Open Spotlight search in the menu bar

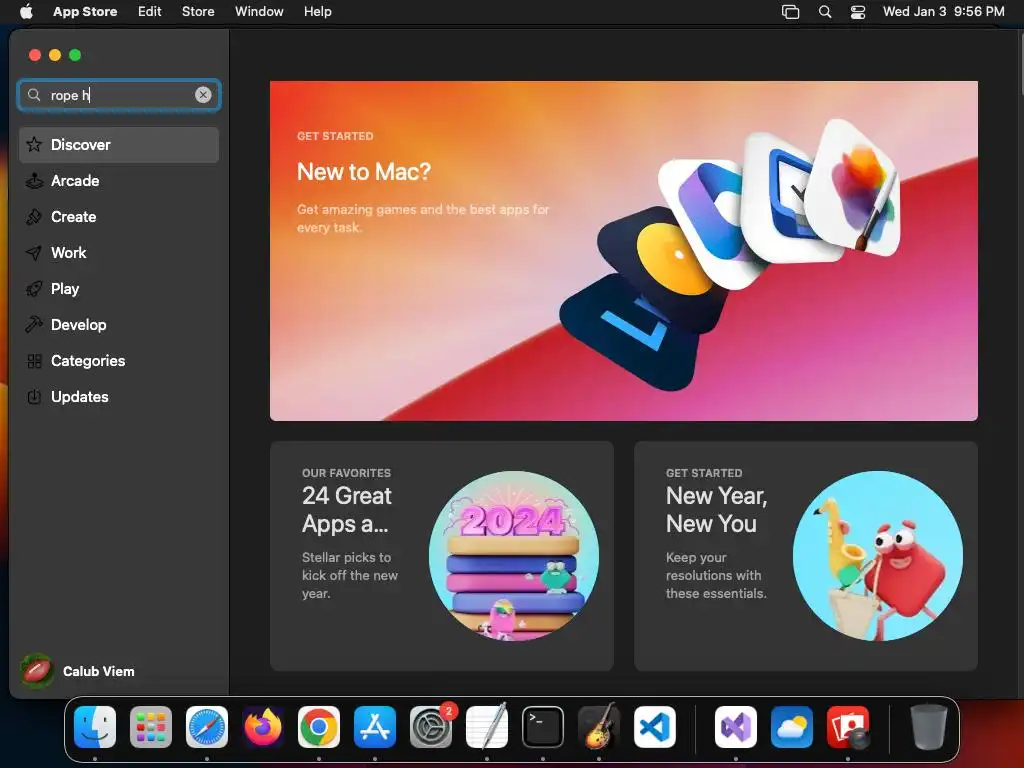pos(825,12)
